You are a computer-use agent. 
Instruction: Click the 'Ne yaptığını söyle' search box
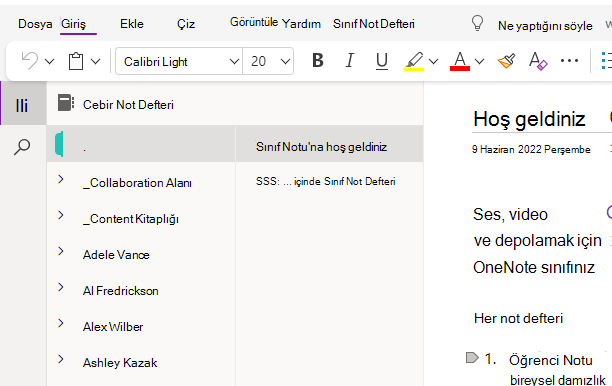tap(545, 26)
